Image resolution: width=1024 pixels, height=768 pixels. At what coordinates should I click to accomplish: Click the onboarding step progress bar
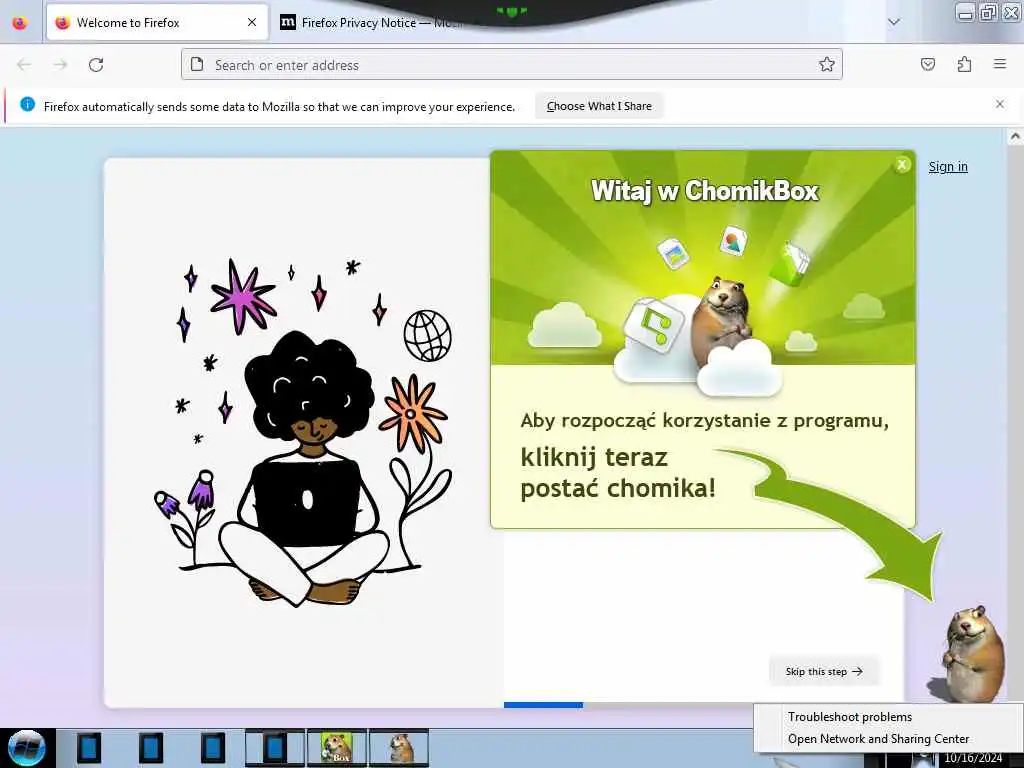pos(703,705)
